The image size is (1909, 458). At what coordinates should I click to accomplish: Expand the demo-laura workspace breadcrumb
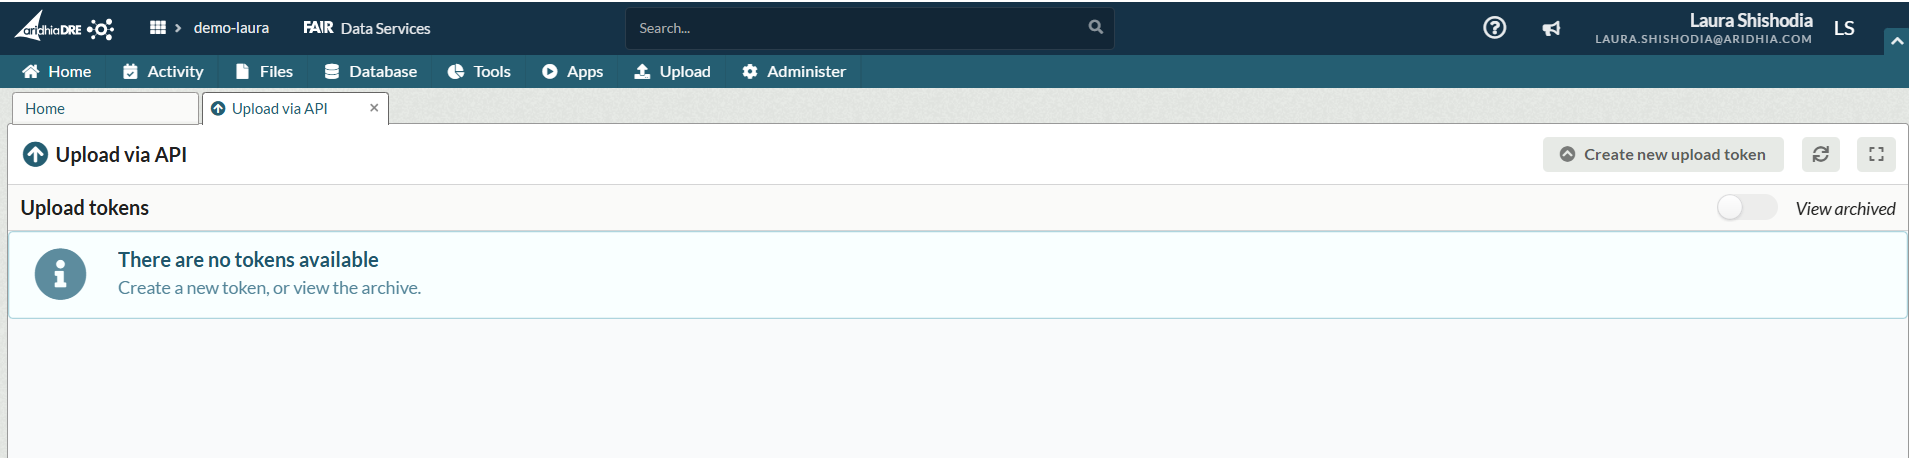[x=231, y=28]
